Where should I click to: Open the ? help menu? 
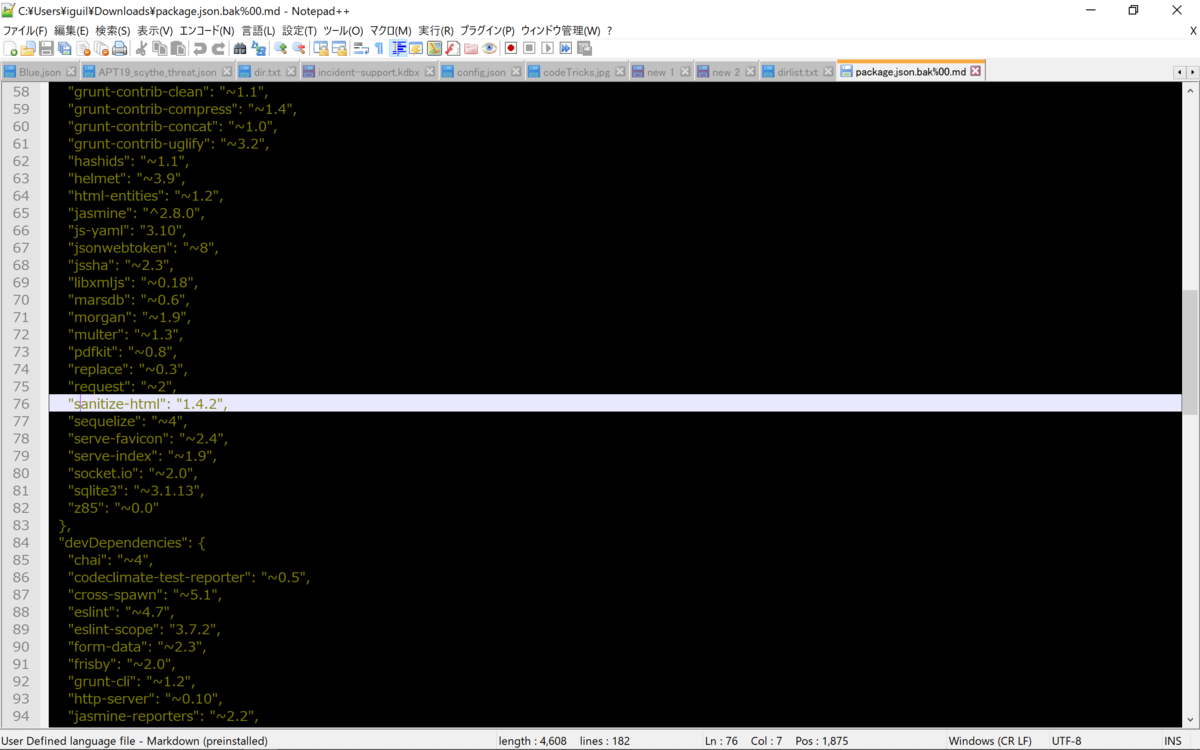point(609,31)
